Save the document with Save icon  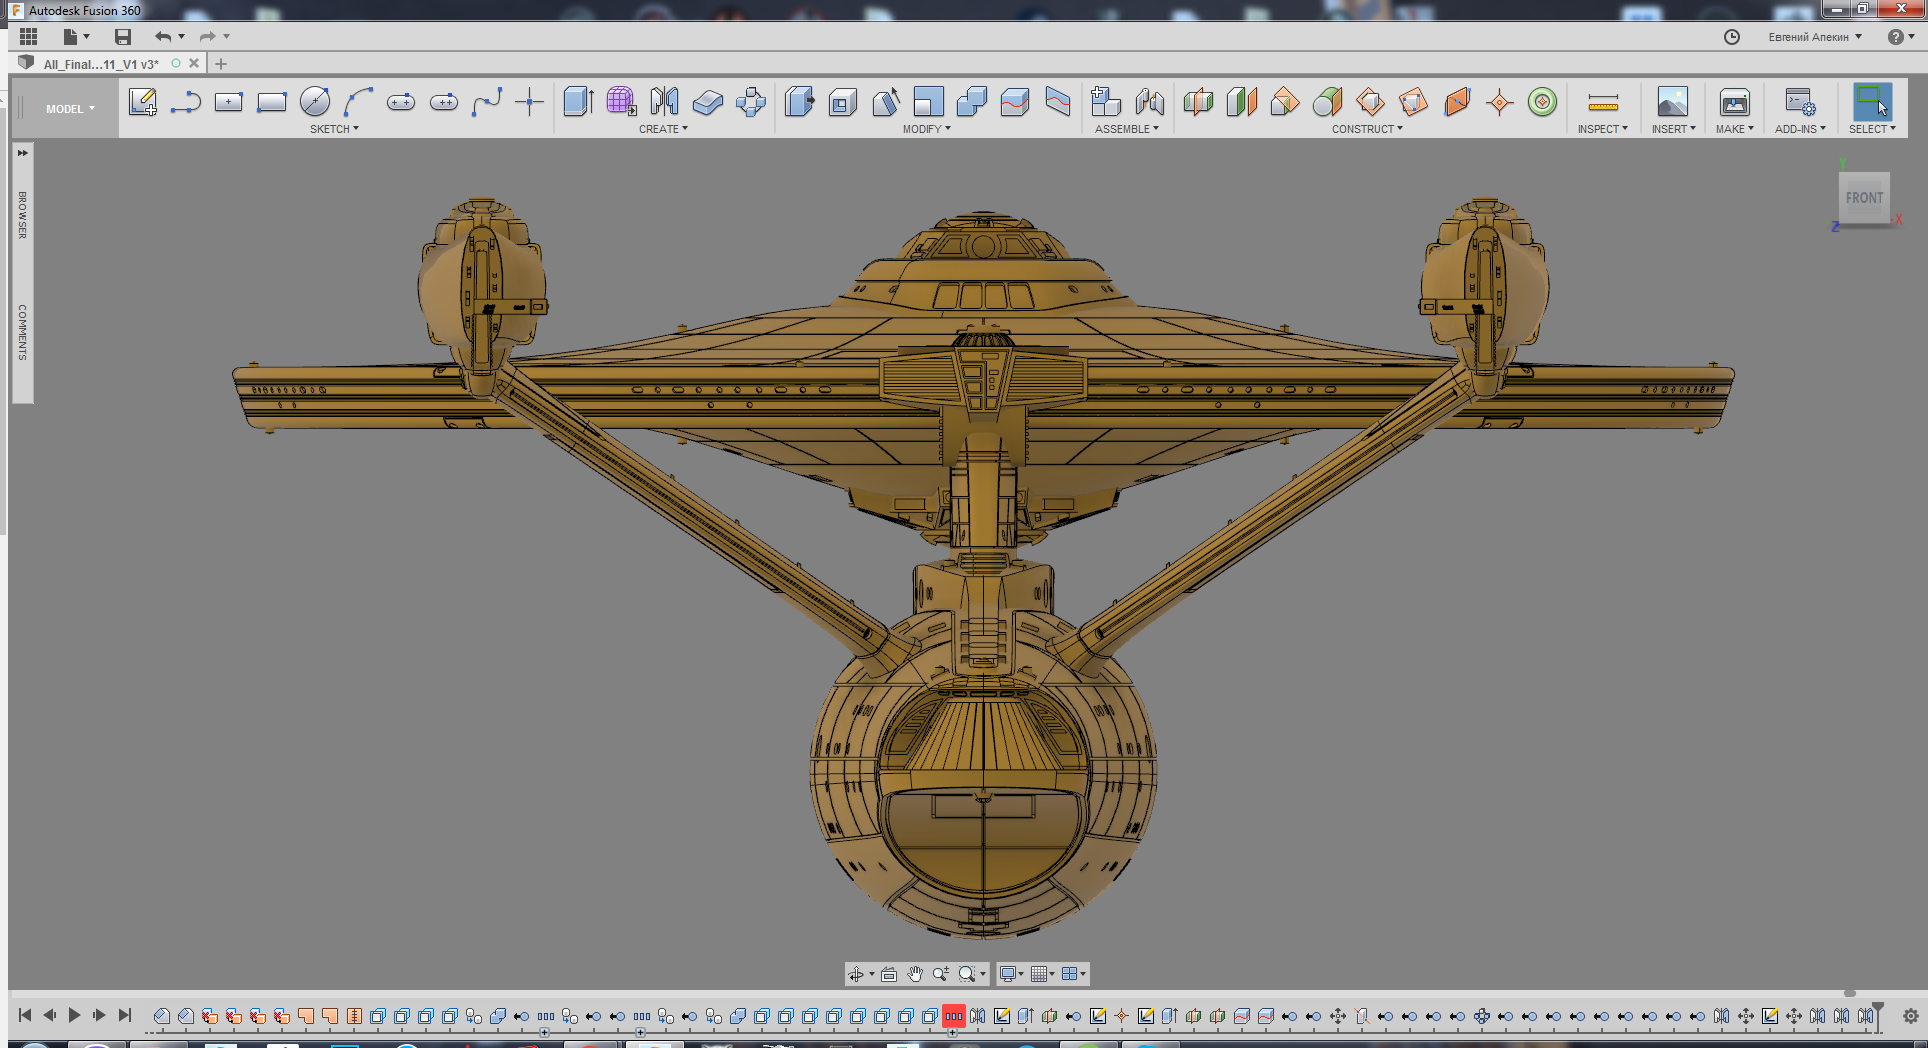click(x=122, y=37)
